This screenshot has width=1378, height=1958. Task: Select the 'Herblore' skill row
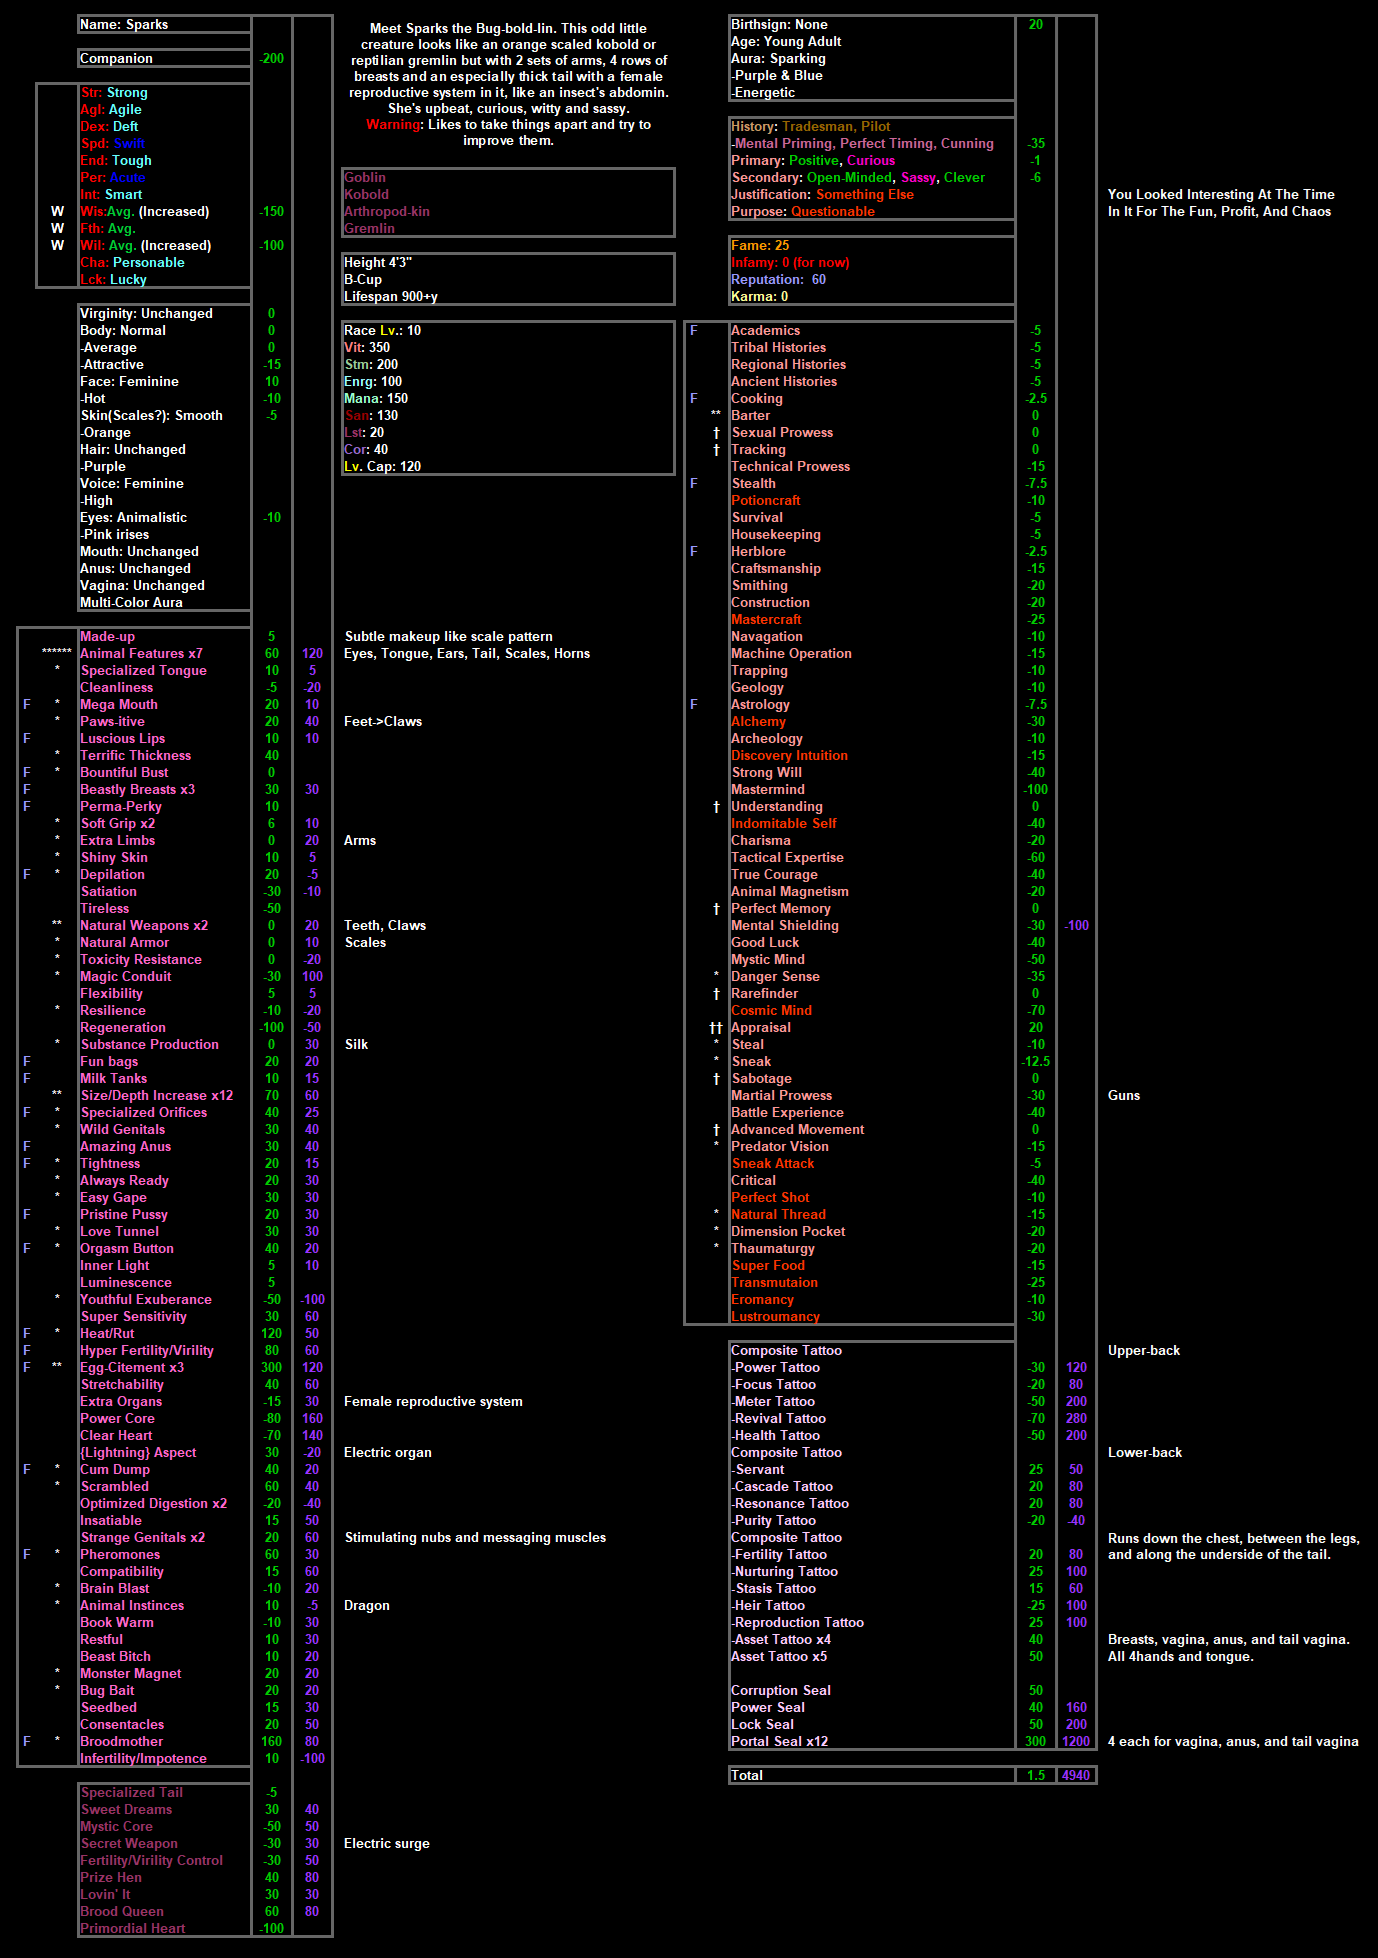click(x=758, y=551)
